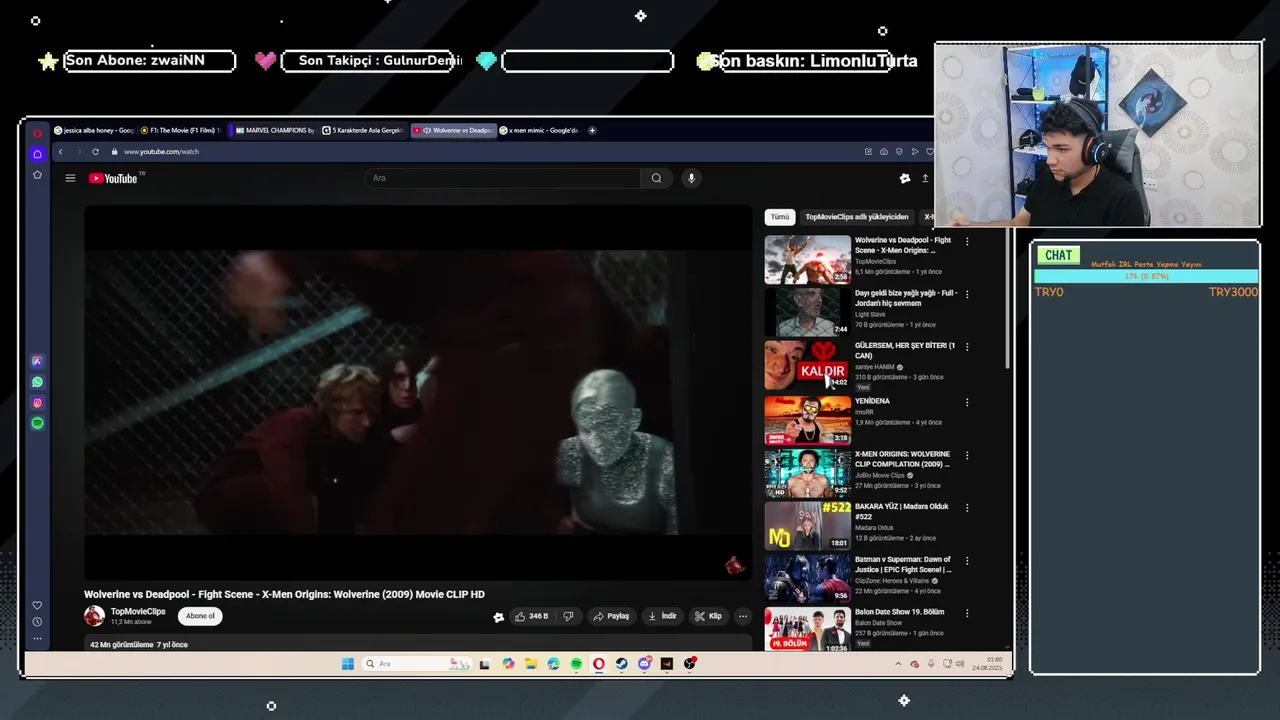1280x720 pixels.
Task: Open the Create upload icon on YouTube
Action: 925,178
